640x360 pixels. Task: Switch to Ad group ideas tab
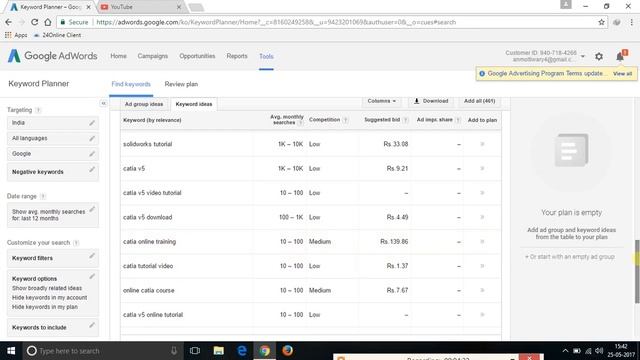click(144, 104)
